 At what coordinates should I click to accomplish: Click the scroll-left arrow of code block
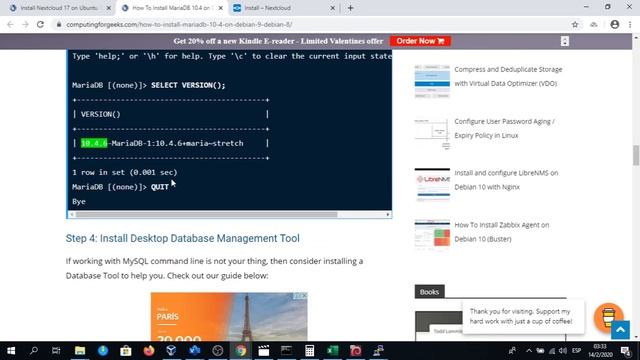71,214
